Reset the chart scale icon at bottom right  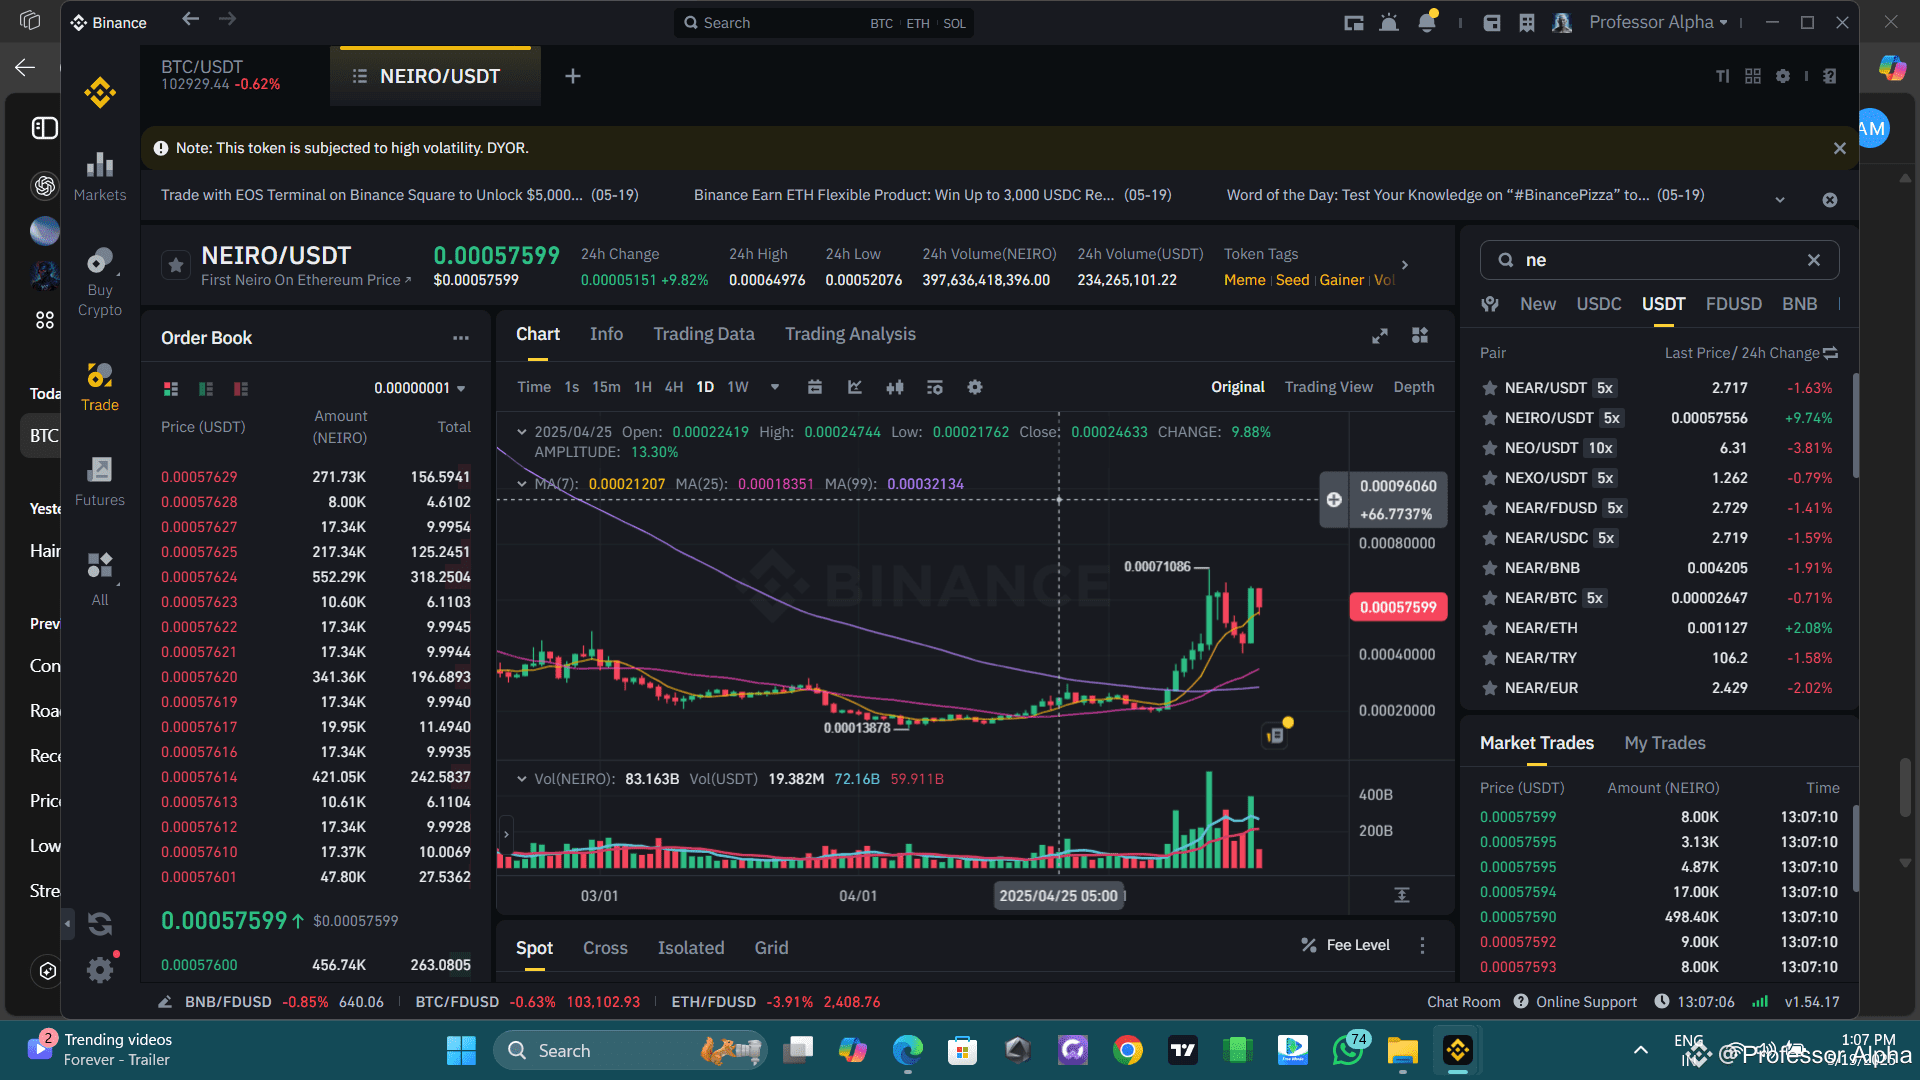click(x=1402, y=895)
